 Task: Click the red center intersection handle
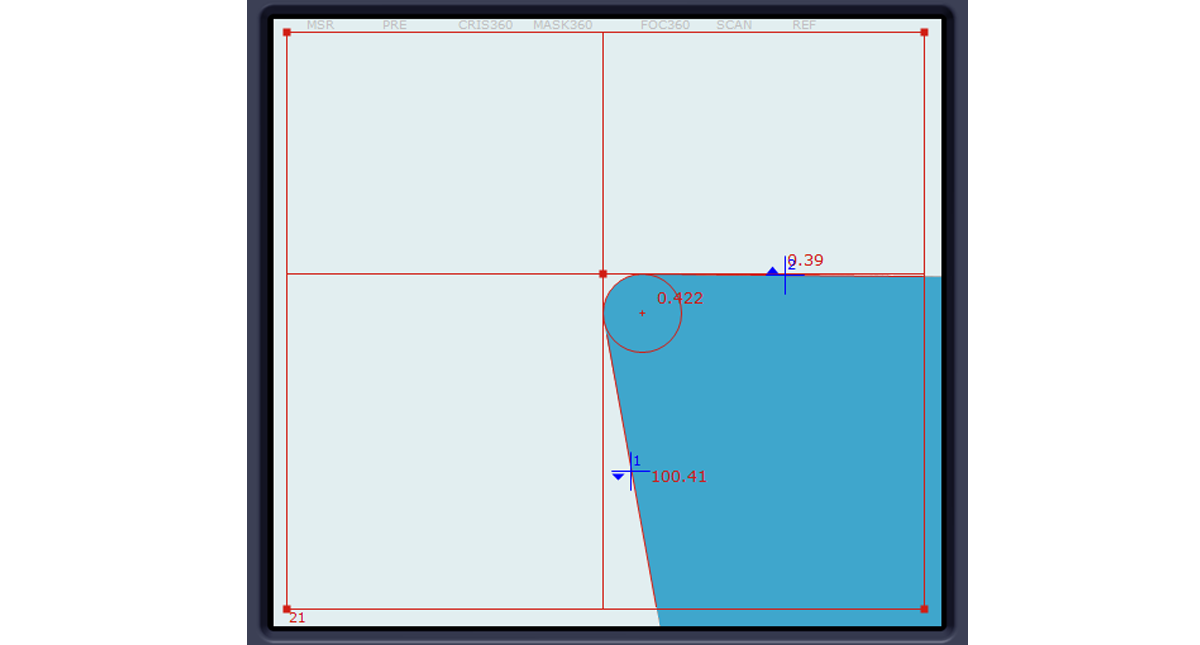click(603, 274)
